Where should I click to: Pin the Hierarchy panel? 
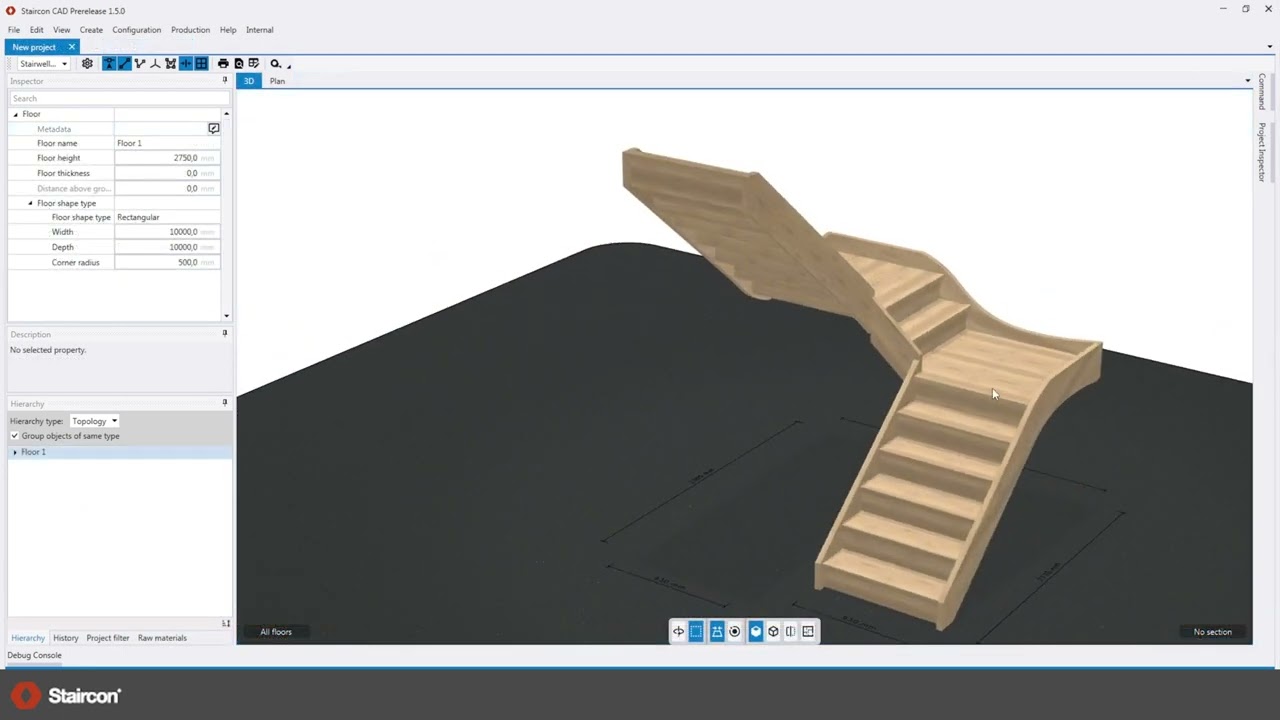point(225,403)
